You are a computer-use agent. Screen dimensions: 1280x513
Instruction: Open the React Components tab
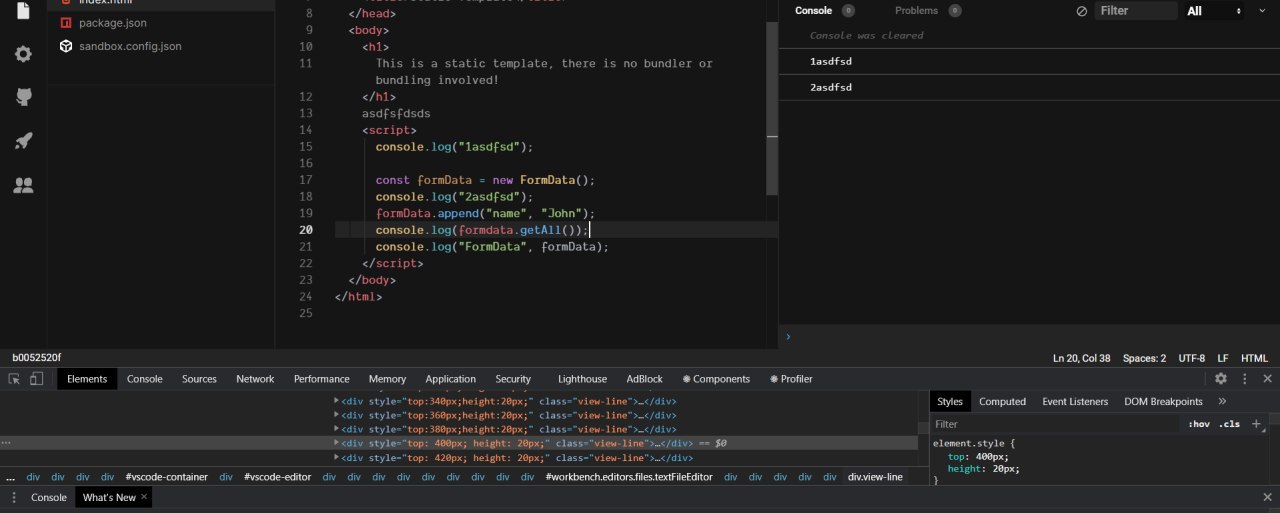coord(716,379)
